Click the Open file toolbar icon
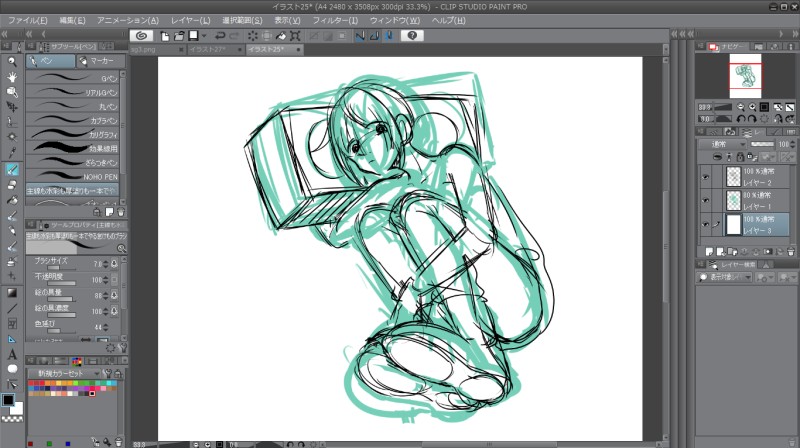Image resolution: width=800 pixels, height=448 pixels. coord(179,36)
